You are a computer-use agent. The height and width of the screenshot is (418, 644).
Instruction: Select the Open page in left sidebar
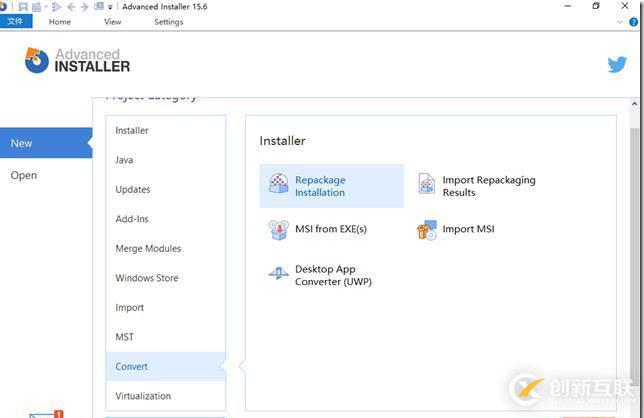(24, 175)
